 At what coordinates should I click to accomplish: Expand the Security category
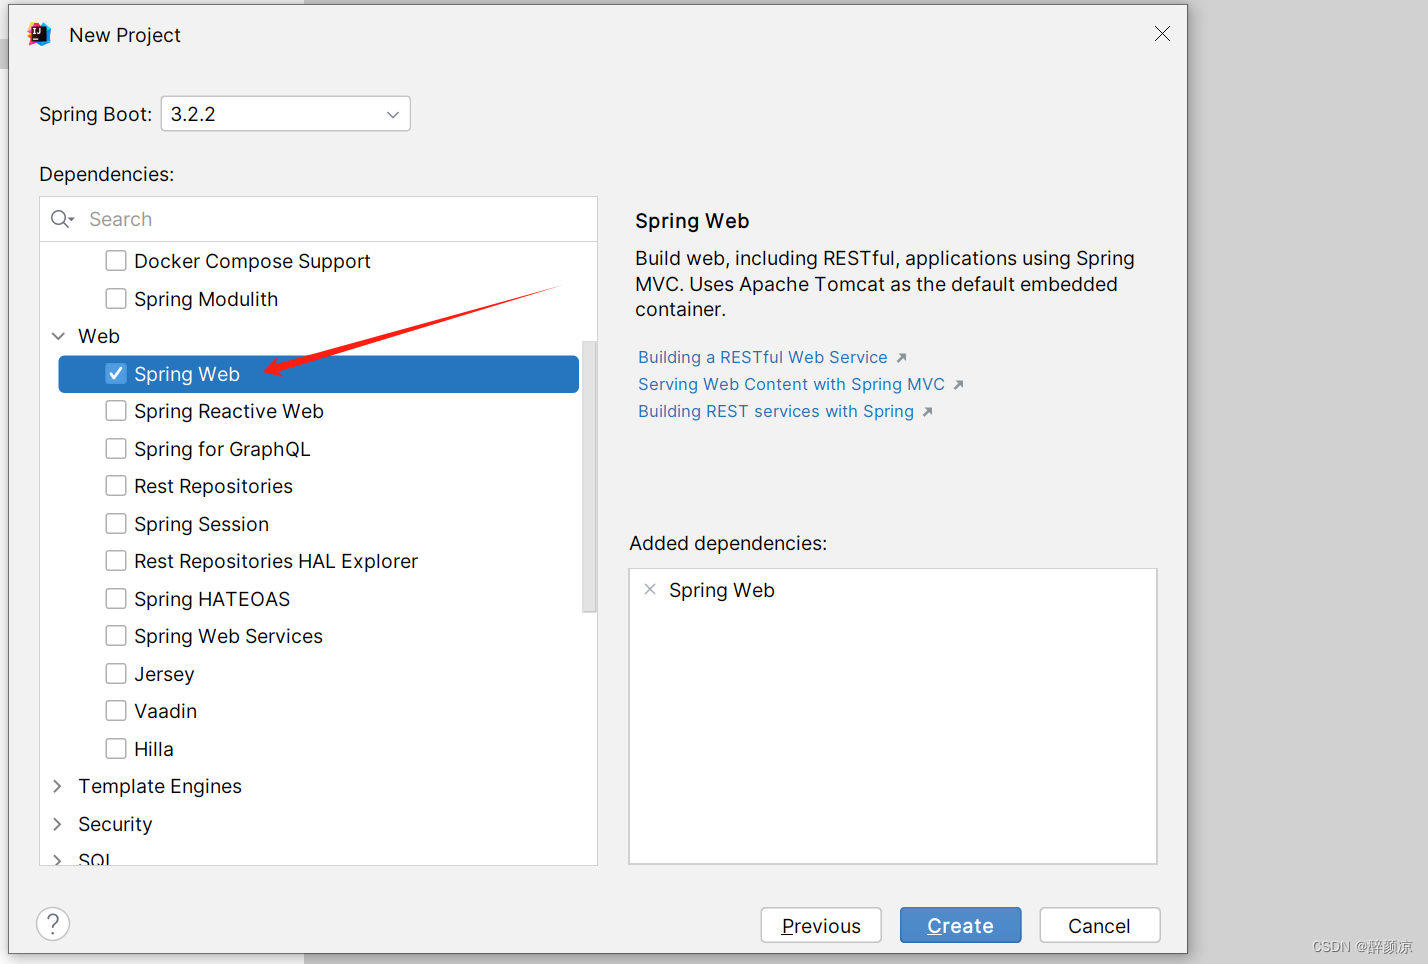click(58, 824)
